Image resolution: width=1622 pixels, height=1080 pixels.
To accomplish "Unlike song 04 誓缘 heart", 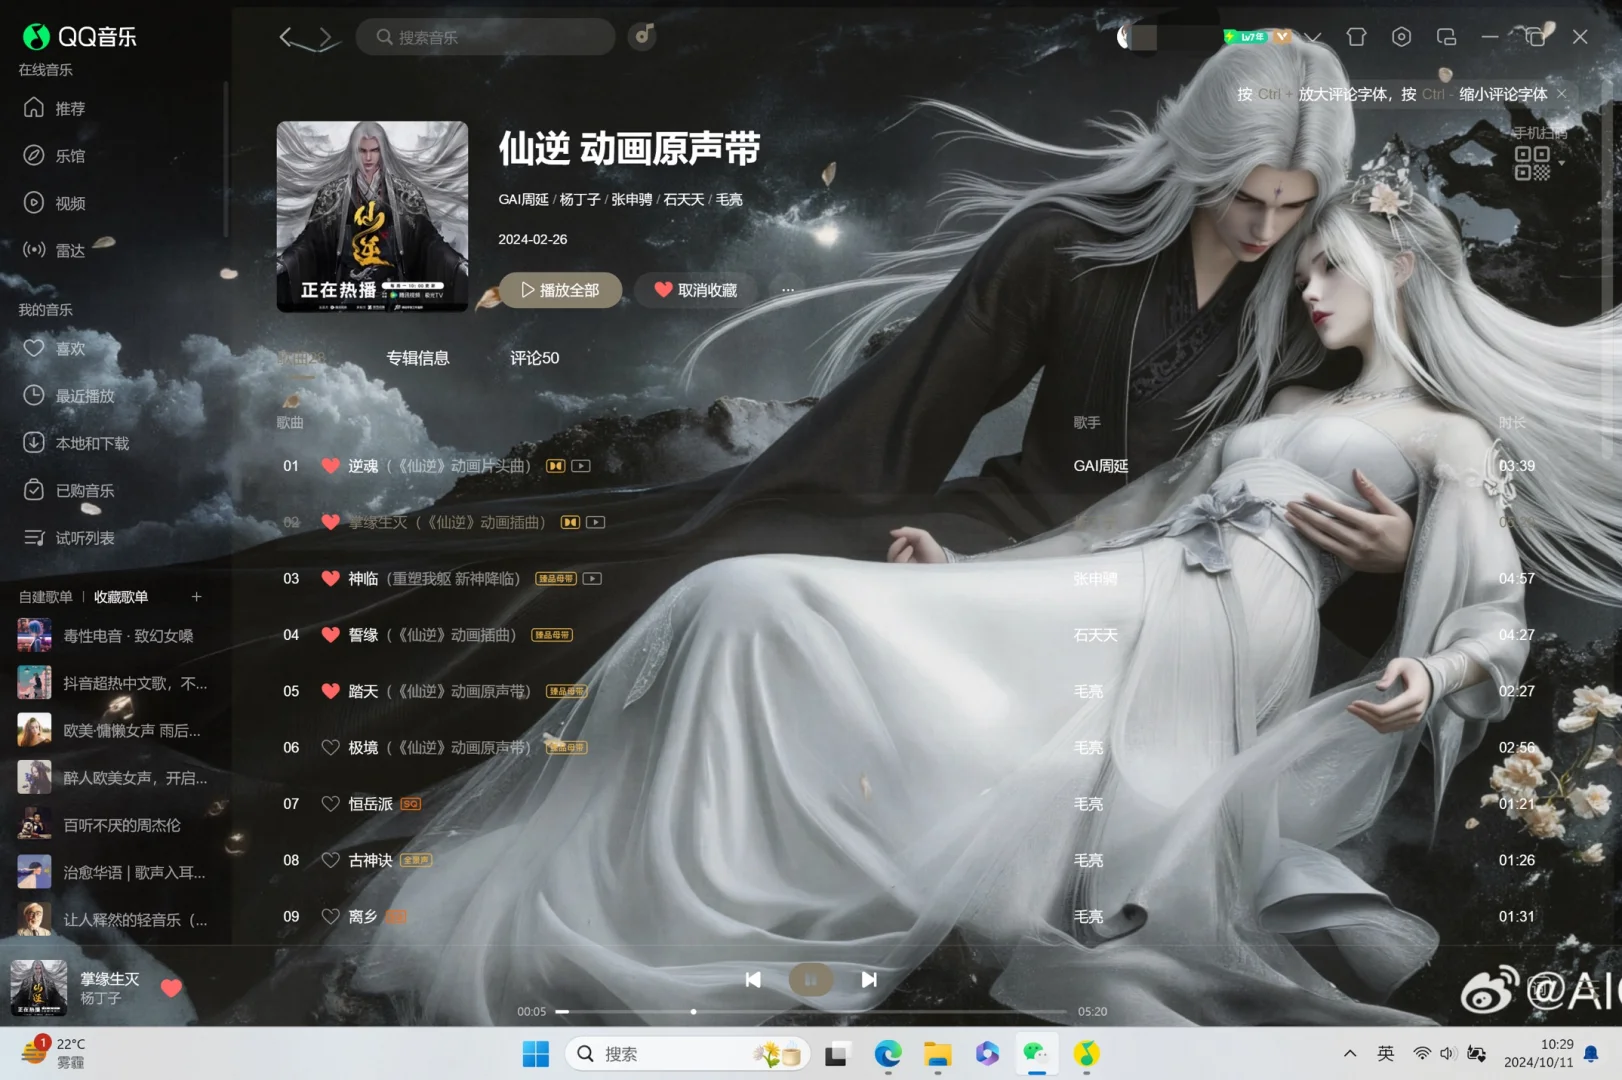I will [331, 635].
